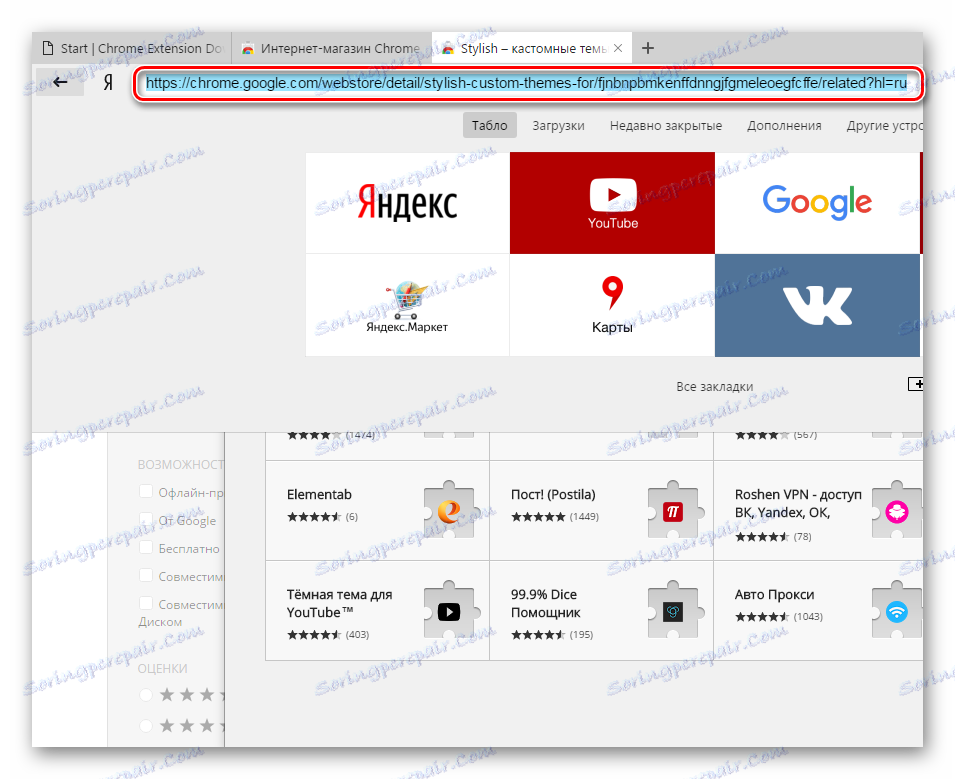Click the ВОЗМОЖНОСТИ heading
This screenshot has width=955, height=779.
point(181,465)
